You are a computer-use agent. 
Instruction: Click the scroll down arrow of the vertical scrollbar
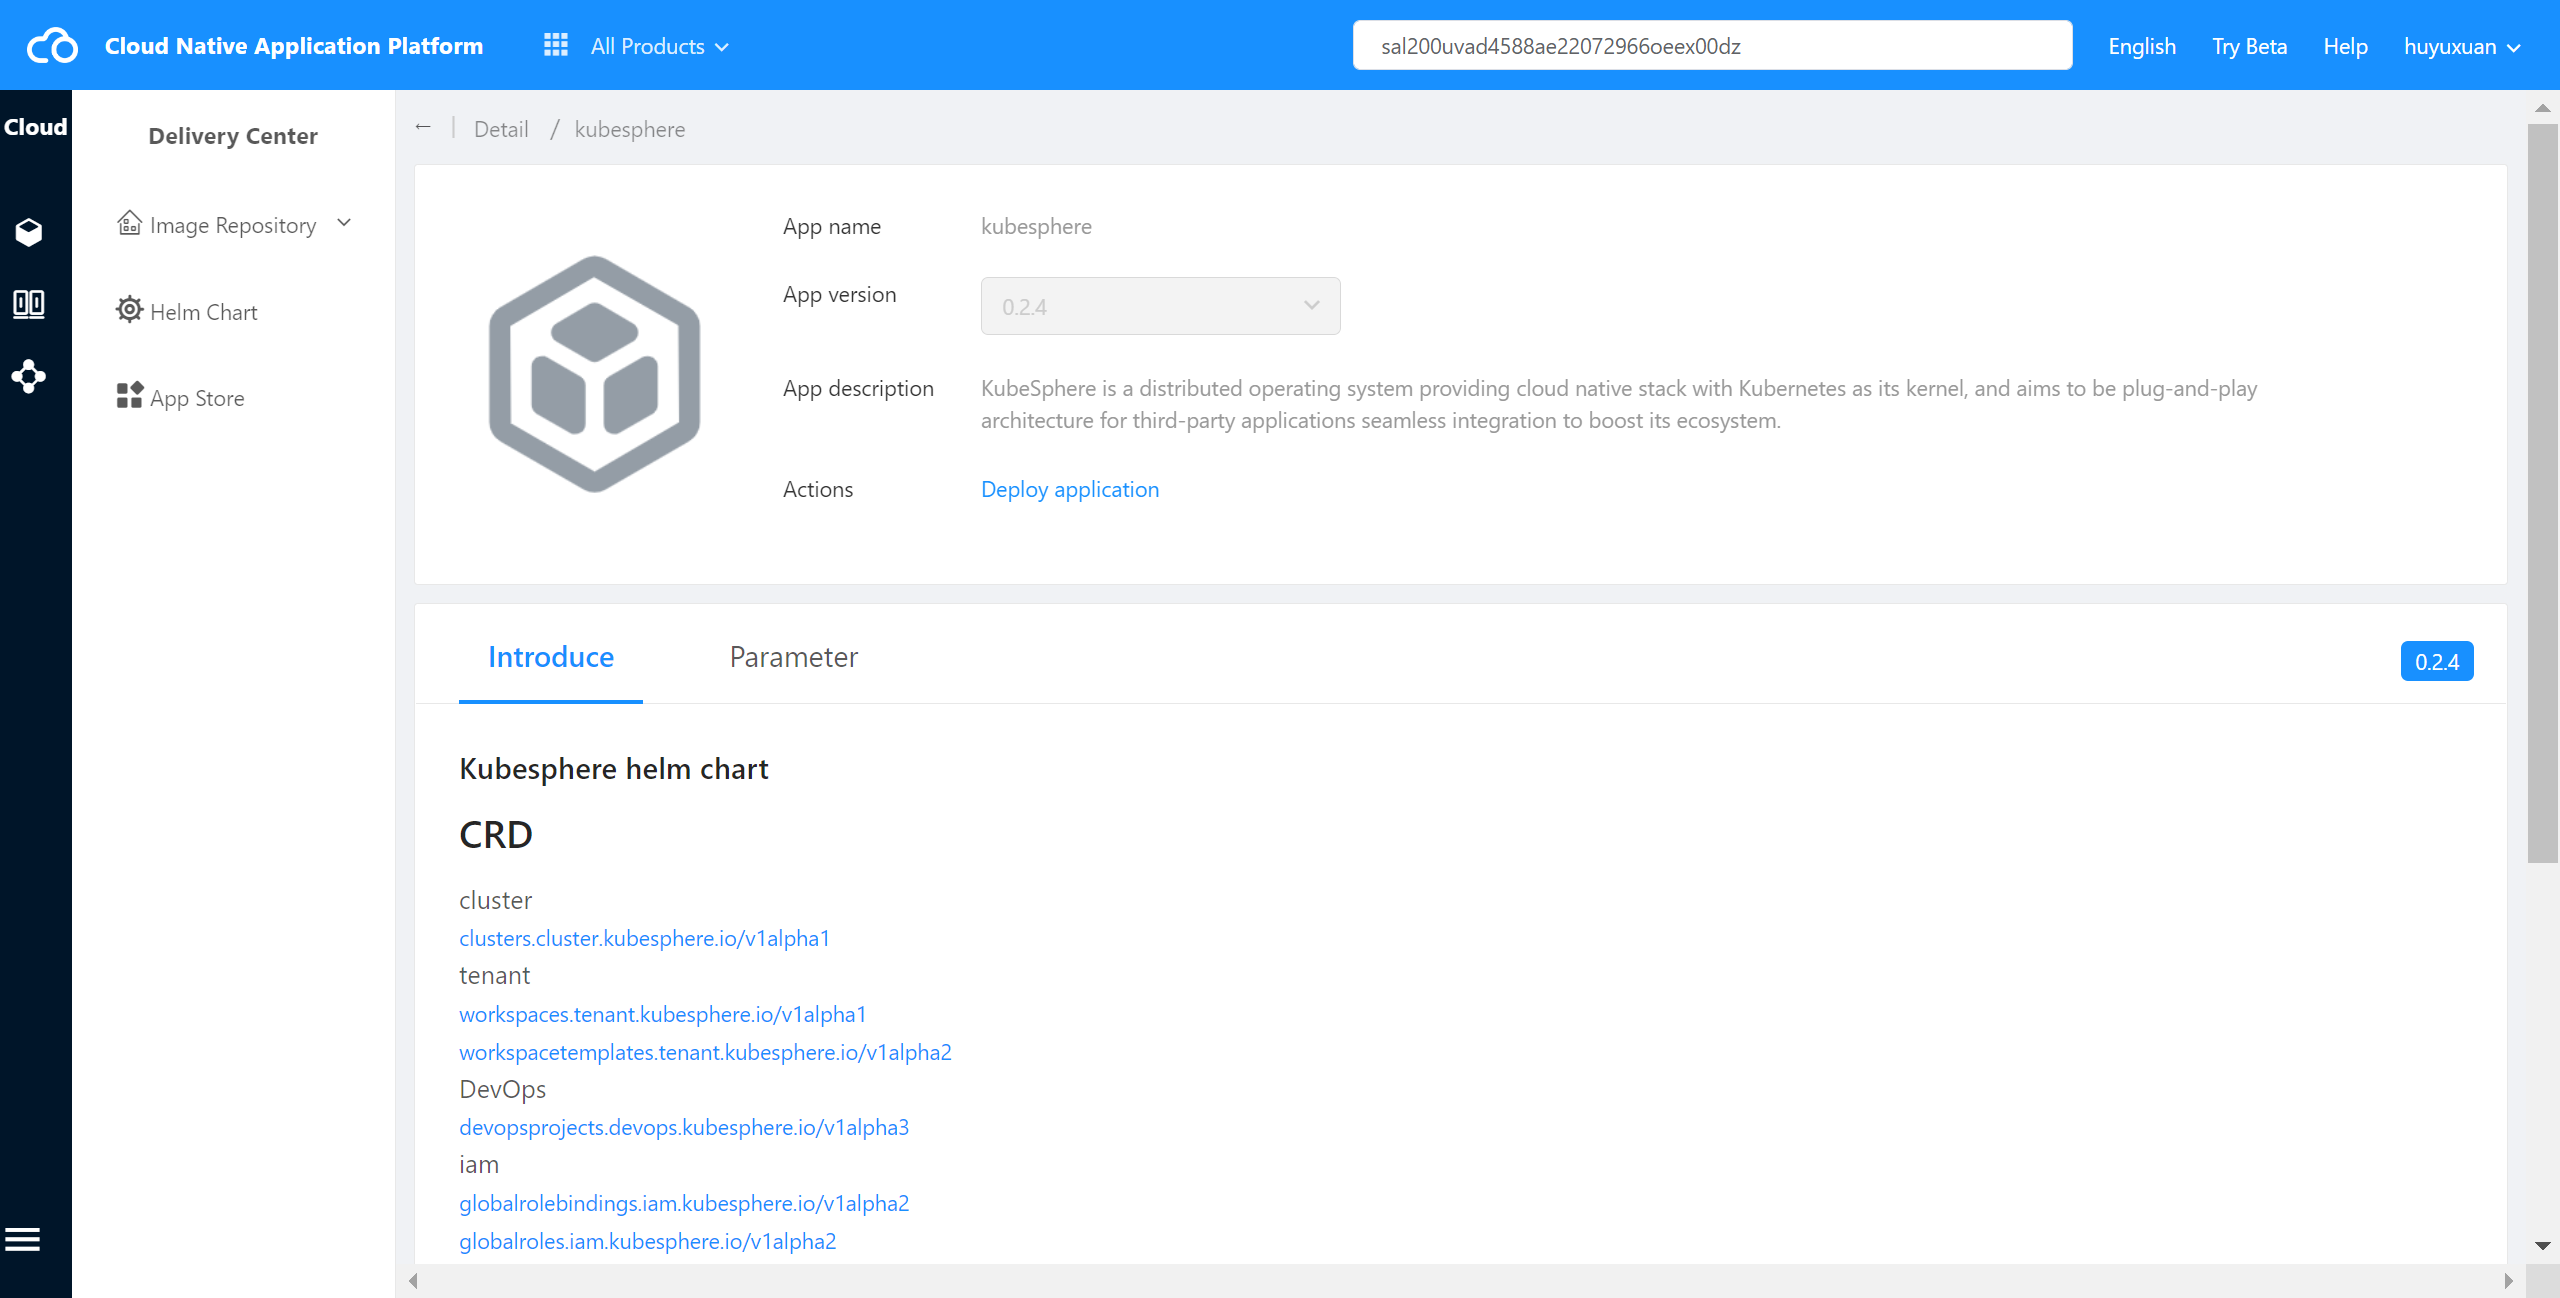(2542, 1246)
